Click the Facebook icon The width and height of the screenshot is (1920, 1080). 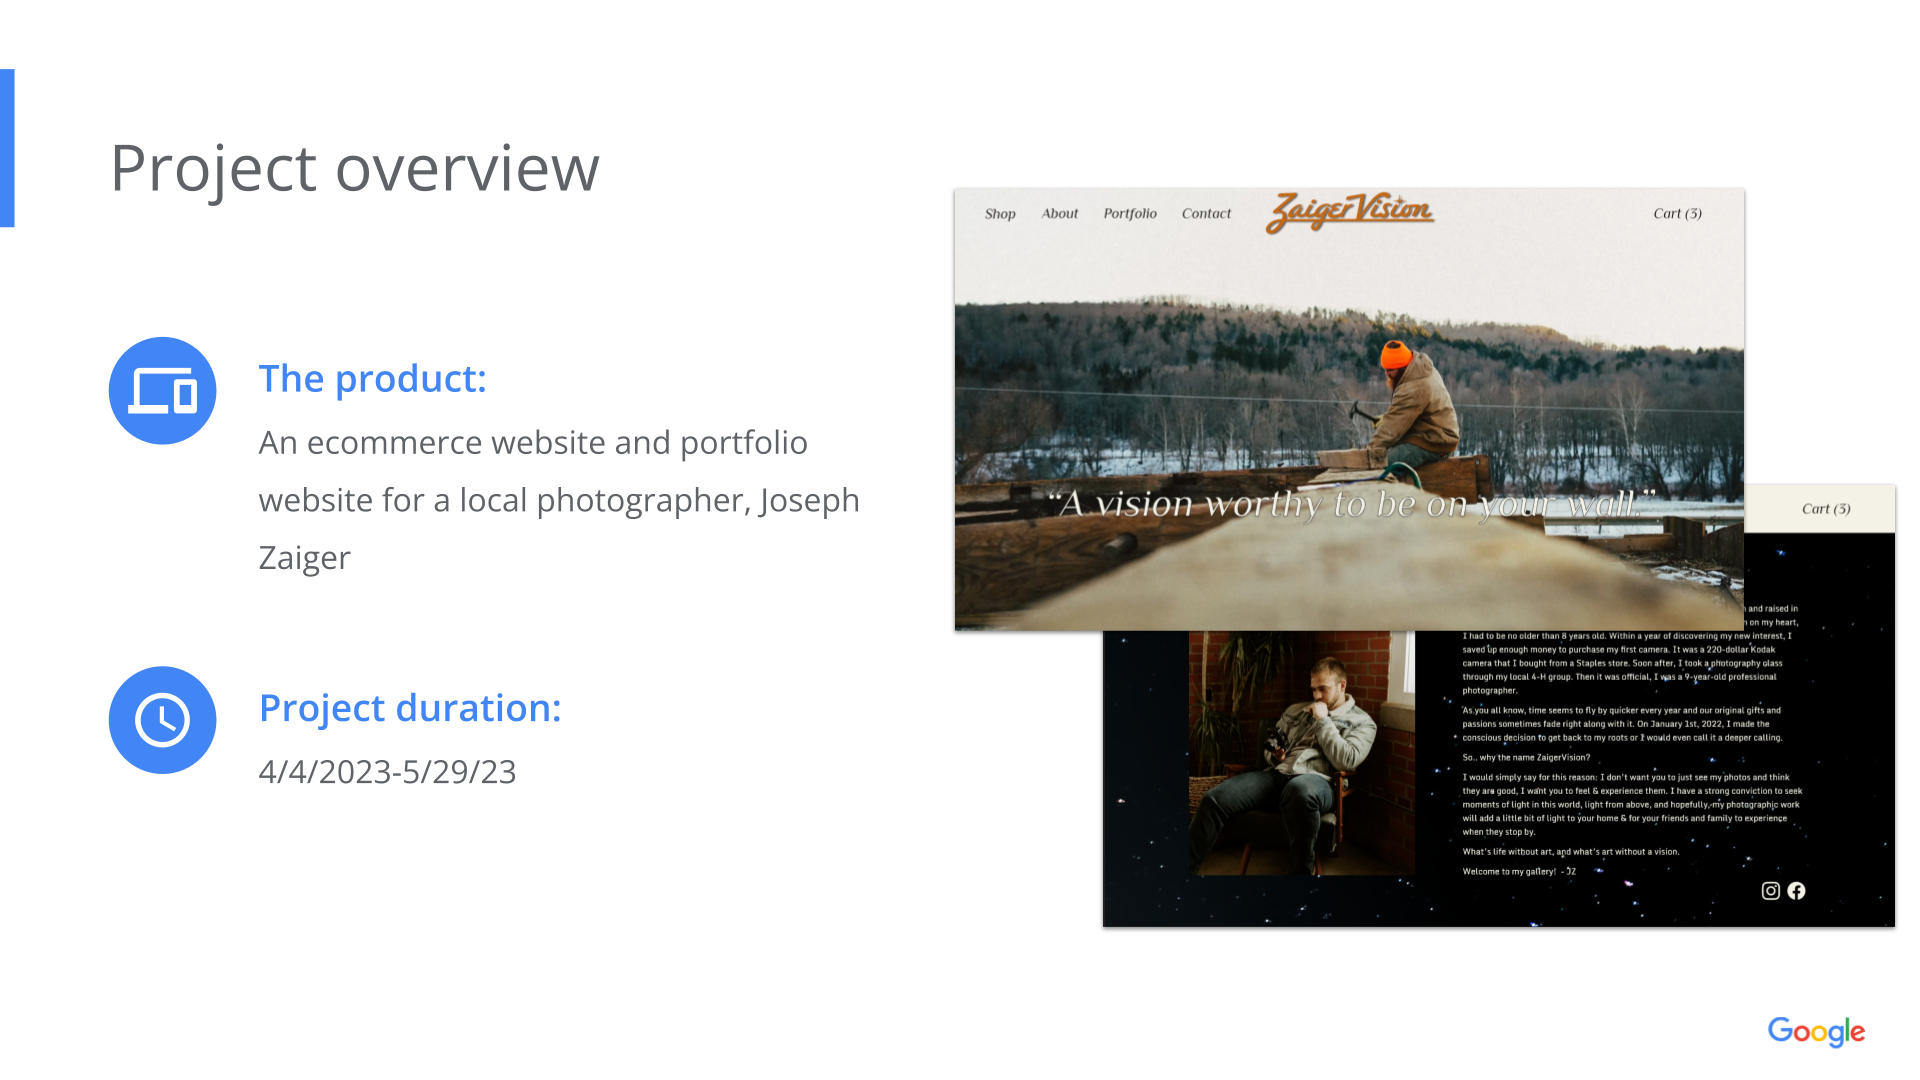1797,891
